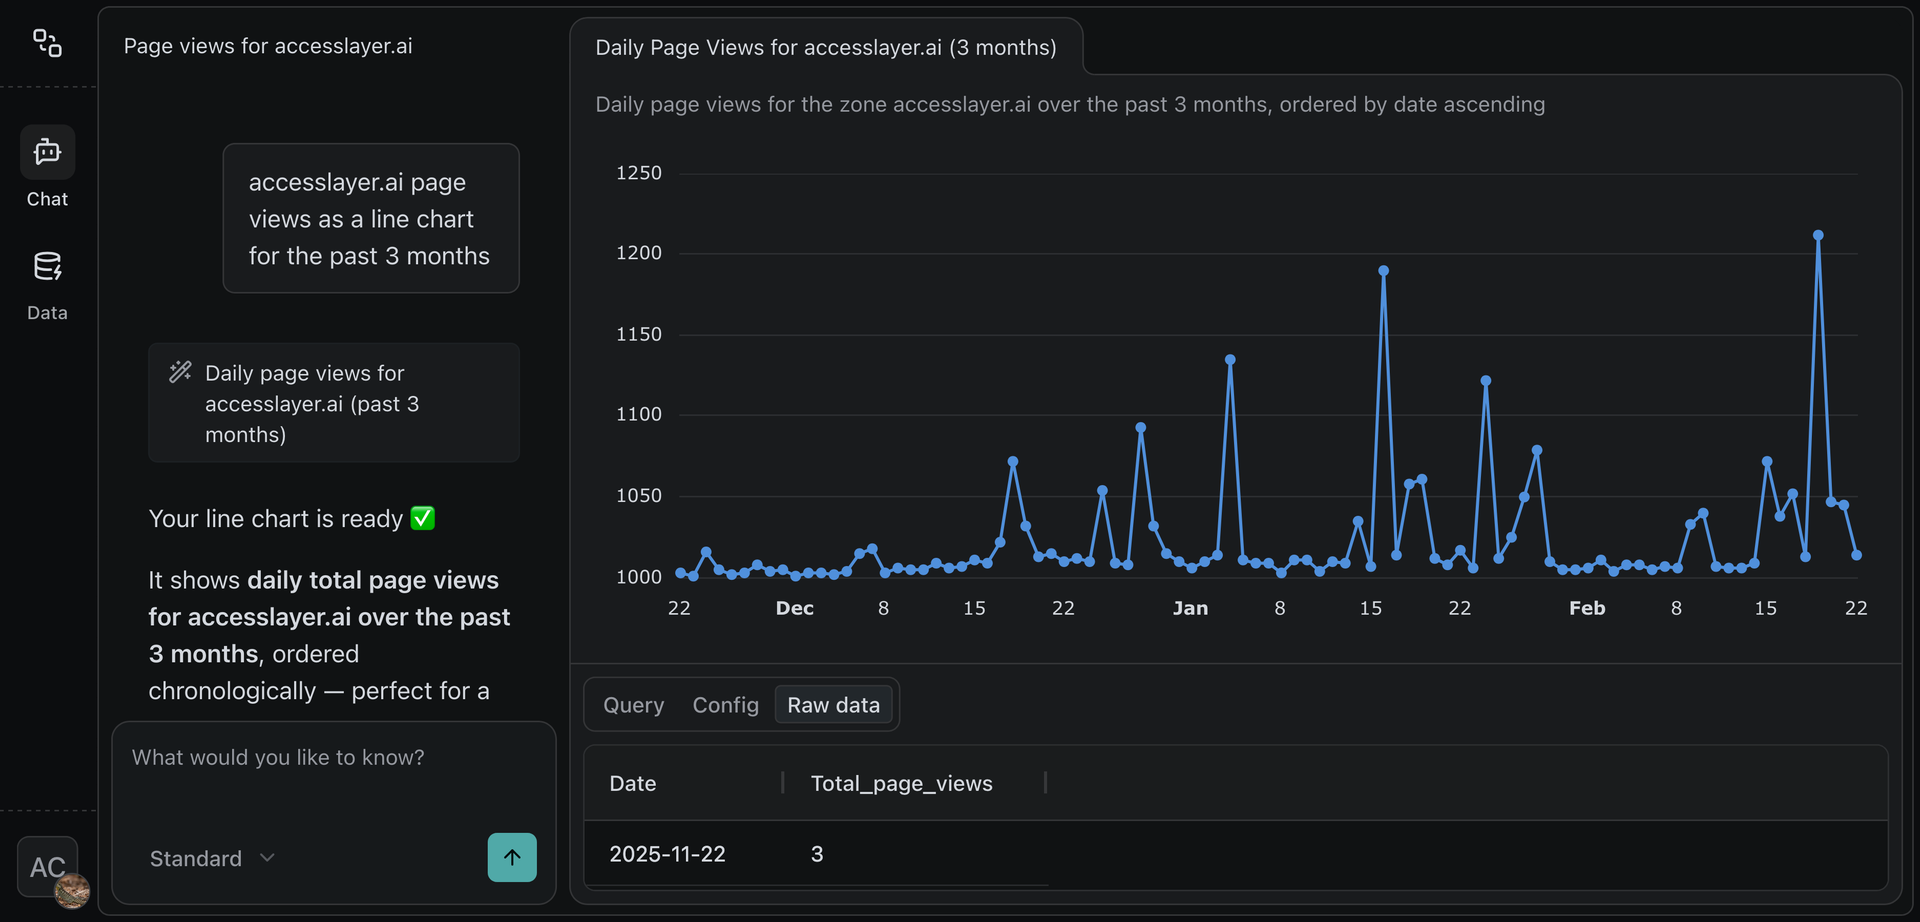The height and width of the screenshot is (922, 1920).
Task: Open the Data section icon
Action: click(x=47, y=266)
